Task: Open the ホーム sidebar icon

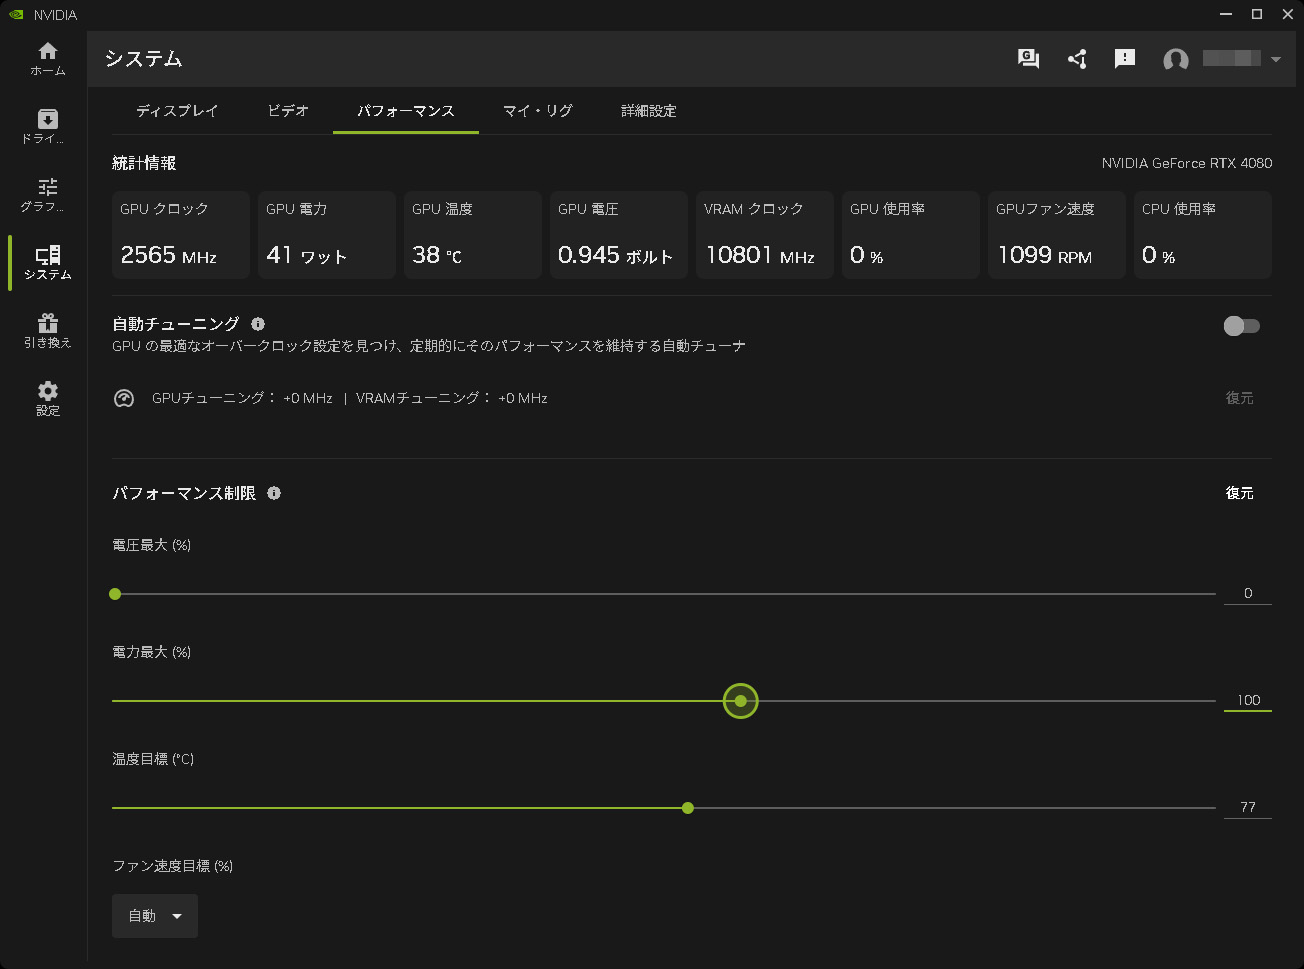Action: point(48,59)
